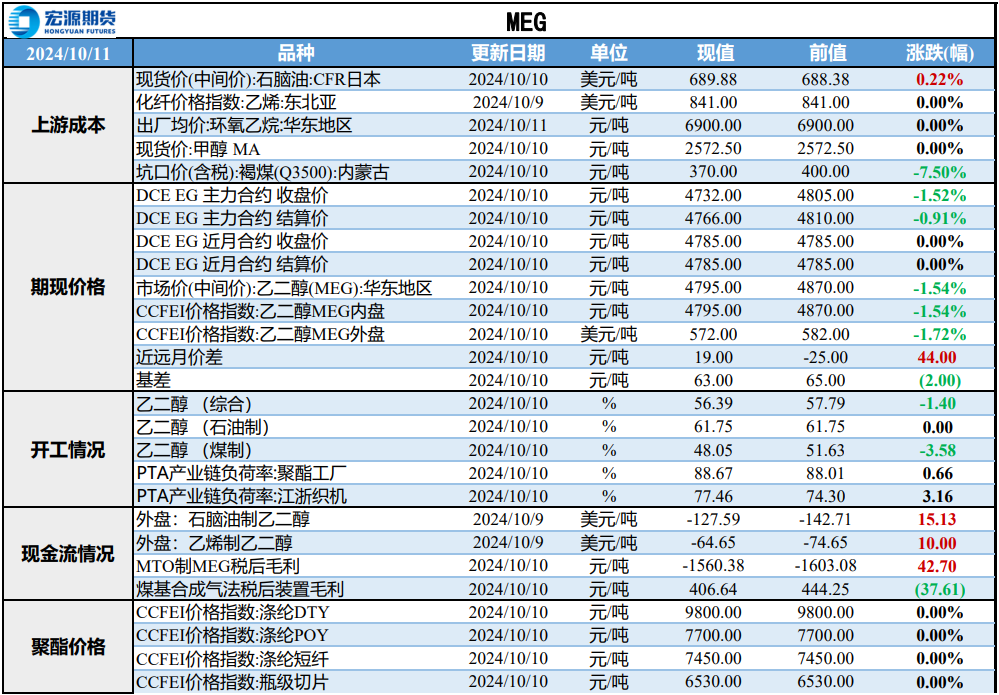The width and height of the screenshot is (999, 695).
Task: Select the red 15.13 change value
Action: (x=937, y=519)
